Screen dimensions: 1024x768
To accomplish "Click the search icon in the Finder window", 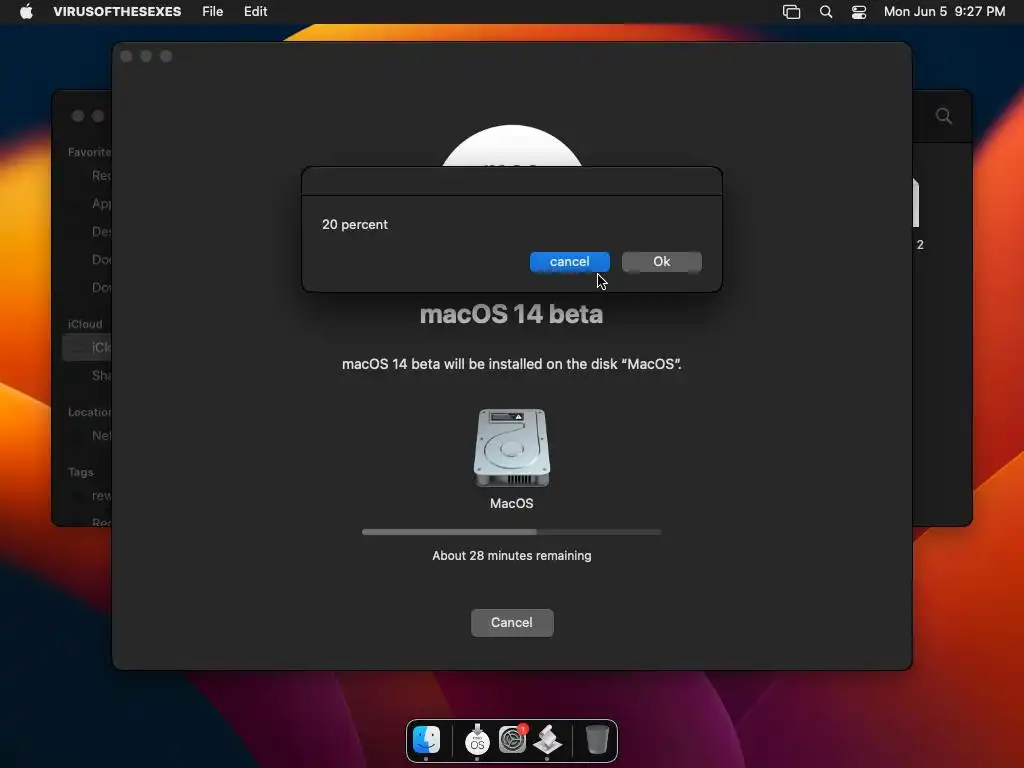I will (x=944, y=116).
